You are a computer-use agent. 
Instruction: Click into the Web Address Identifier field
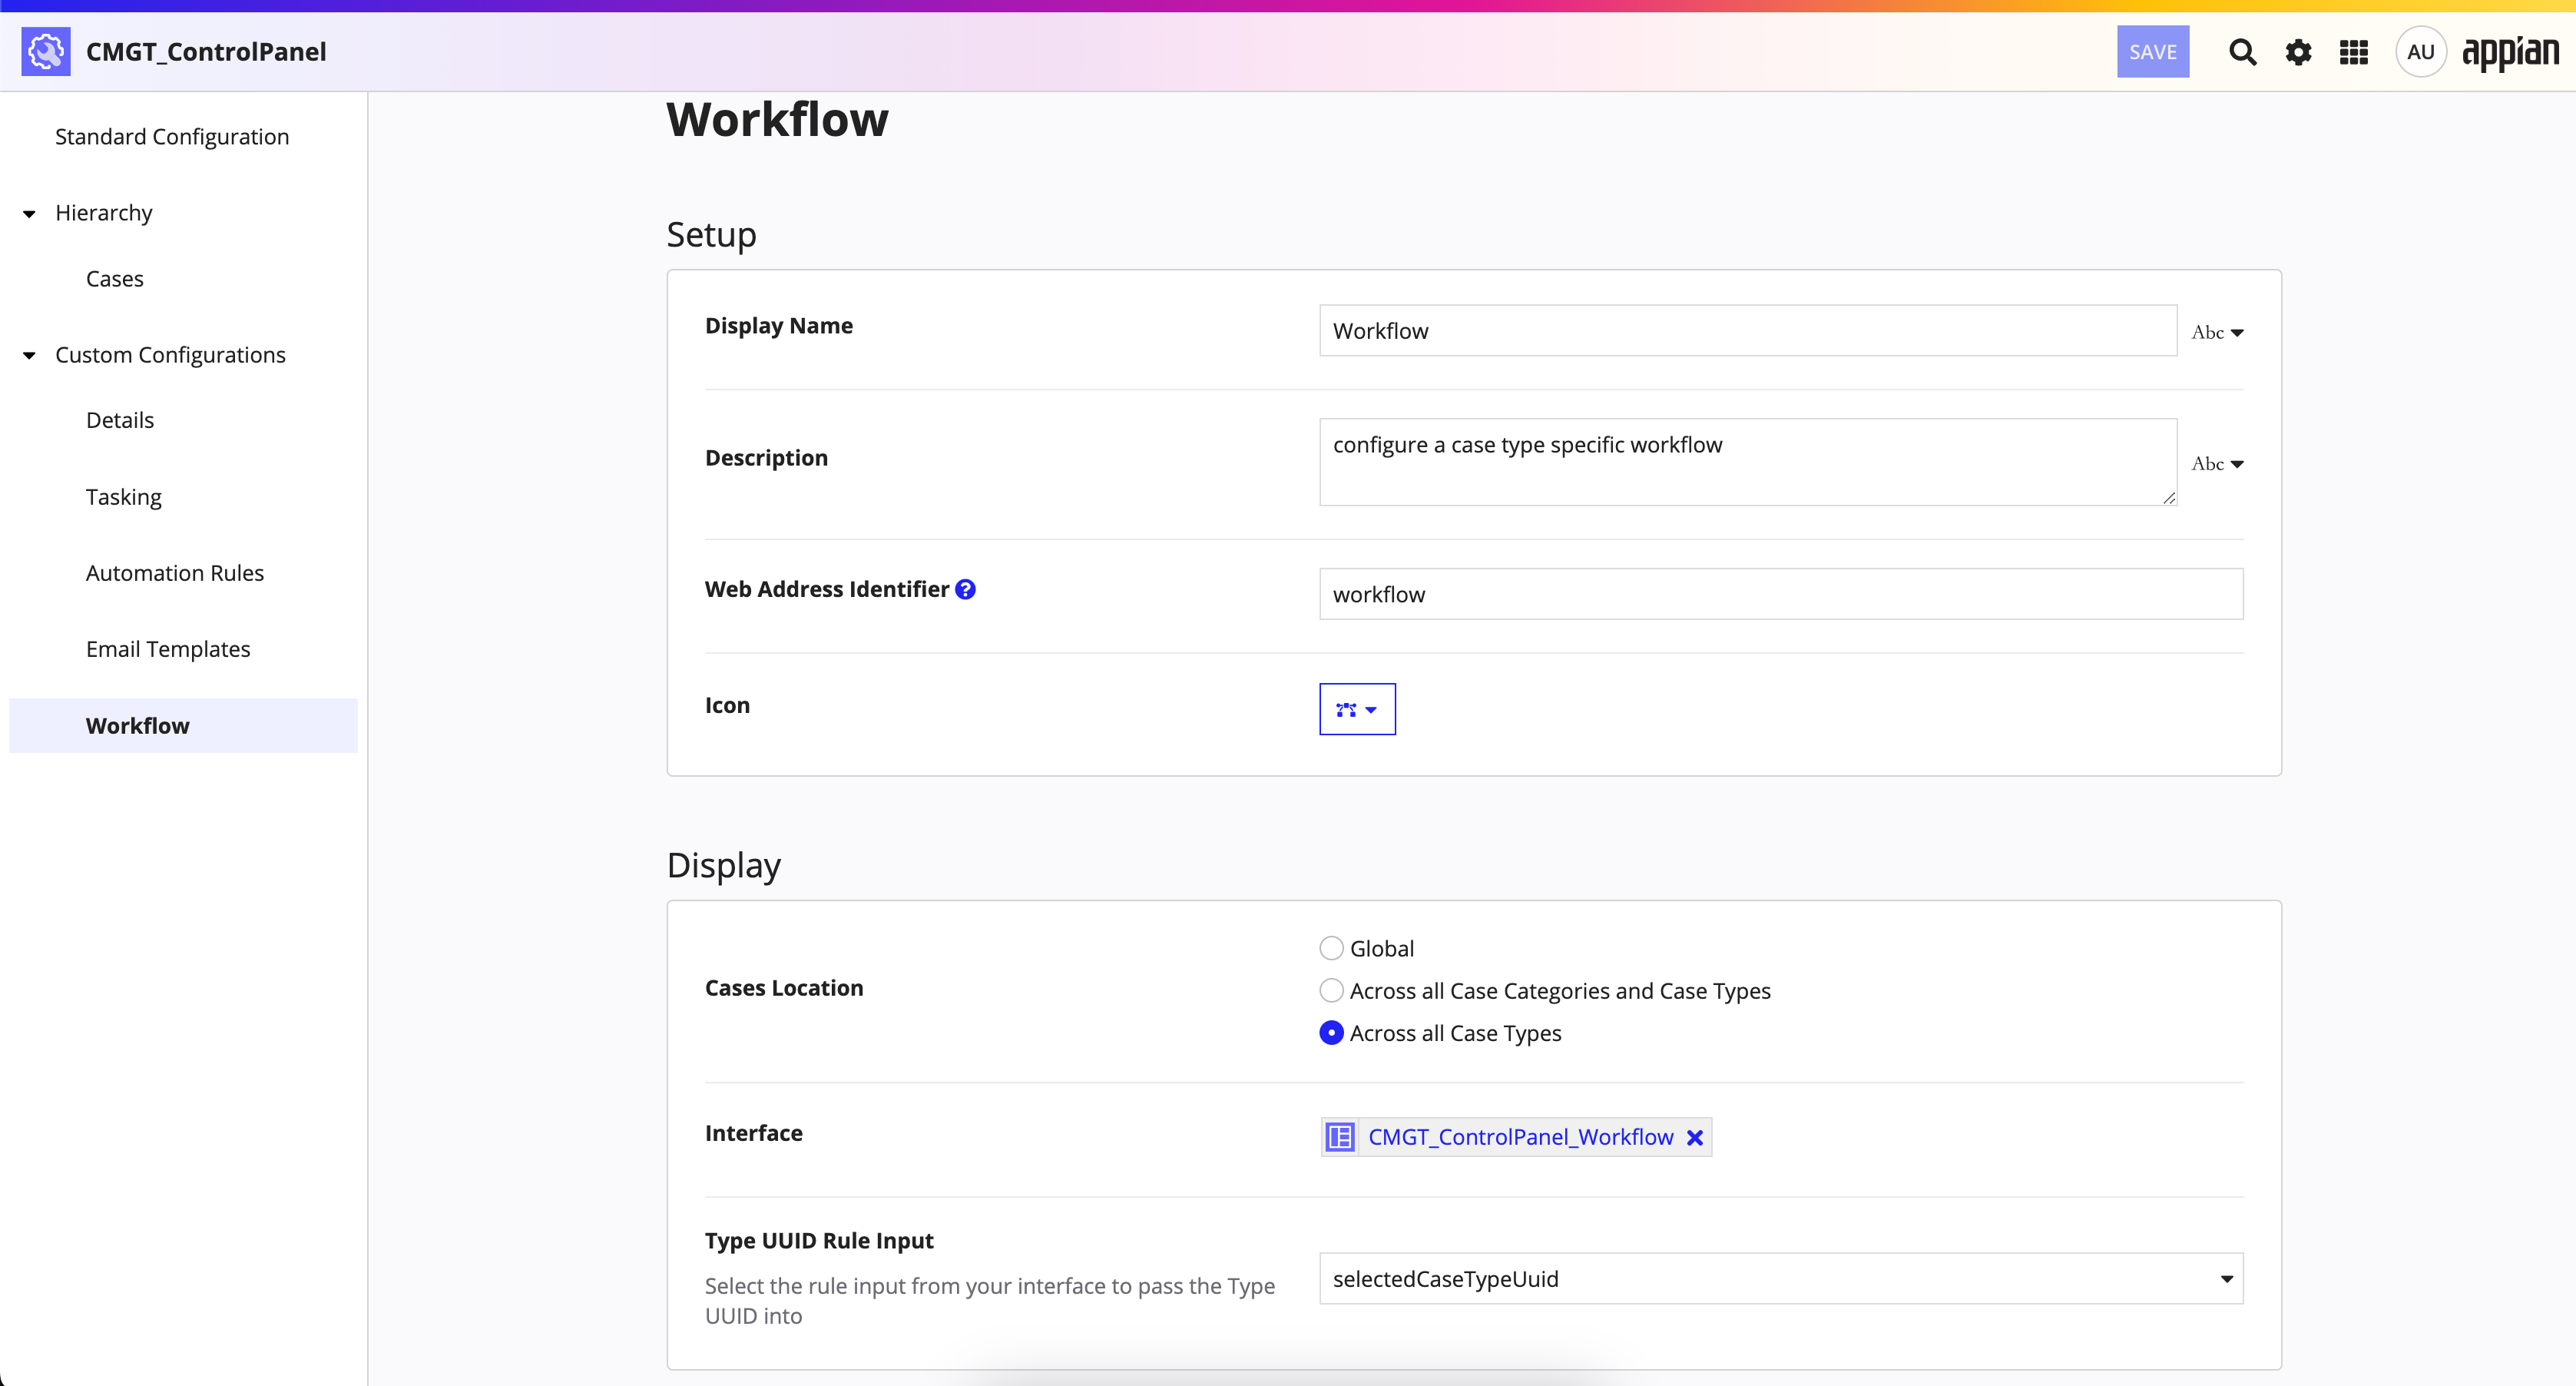tap(1781, 594)
